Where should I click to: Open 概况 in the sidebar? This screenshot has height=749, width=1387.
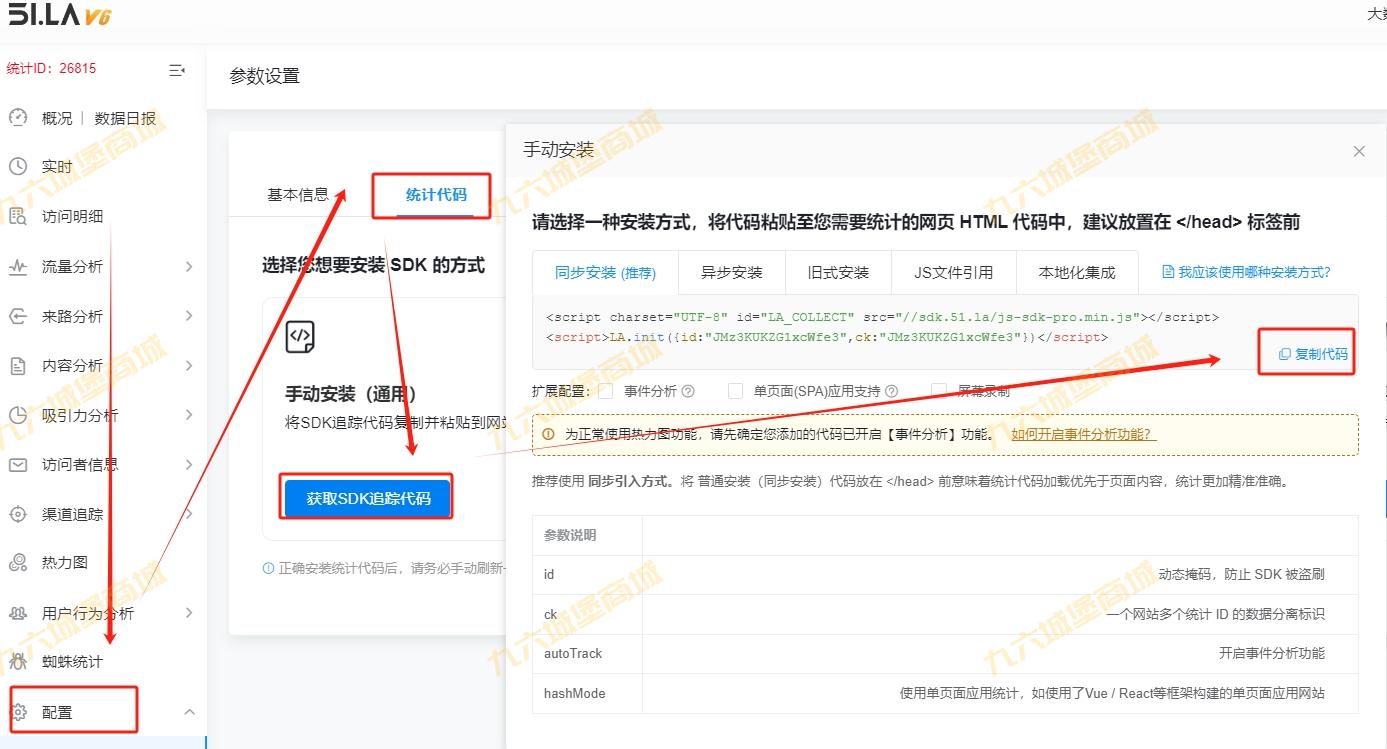pyautogui.click(x=57, y=118)
